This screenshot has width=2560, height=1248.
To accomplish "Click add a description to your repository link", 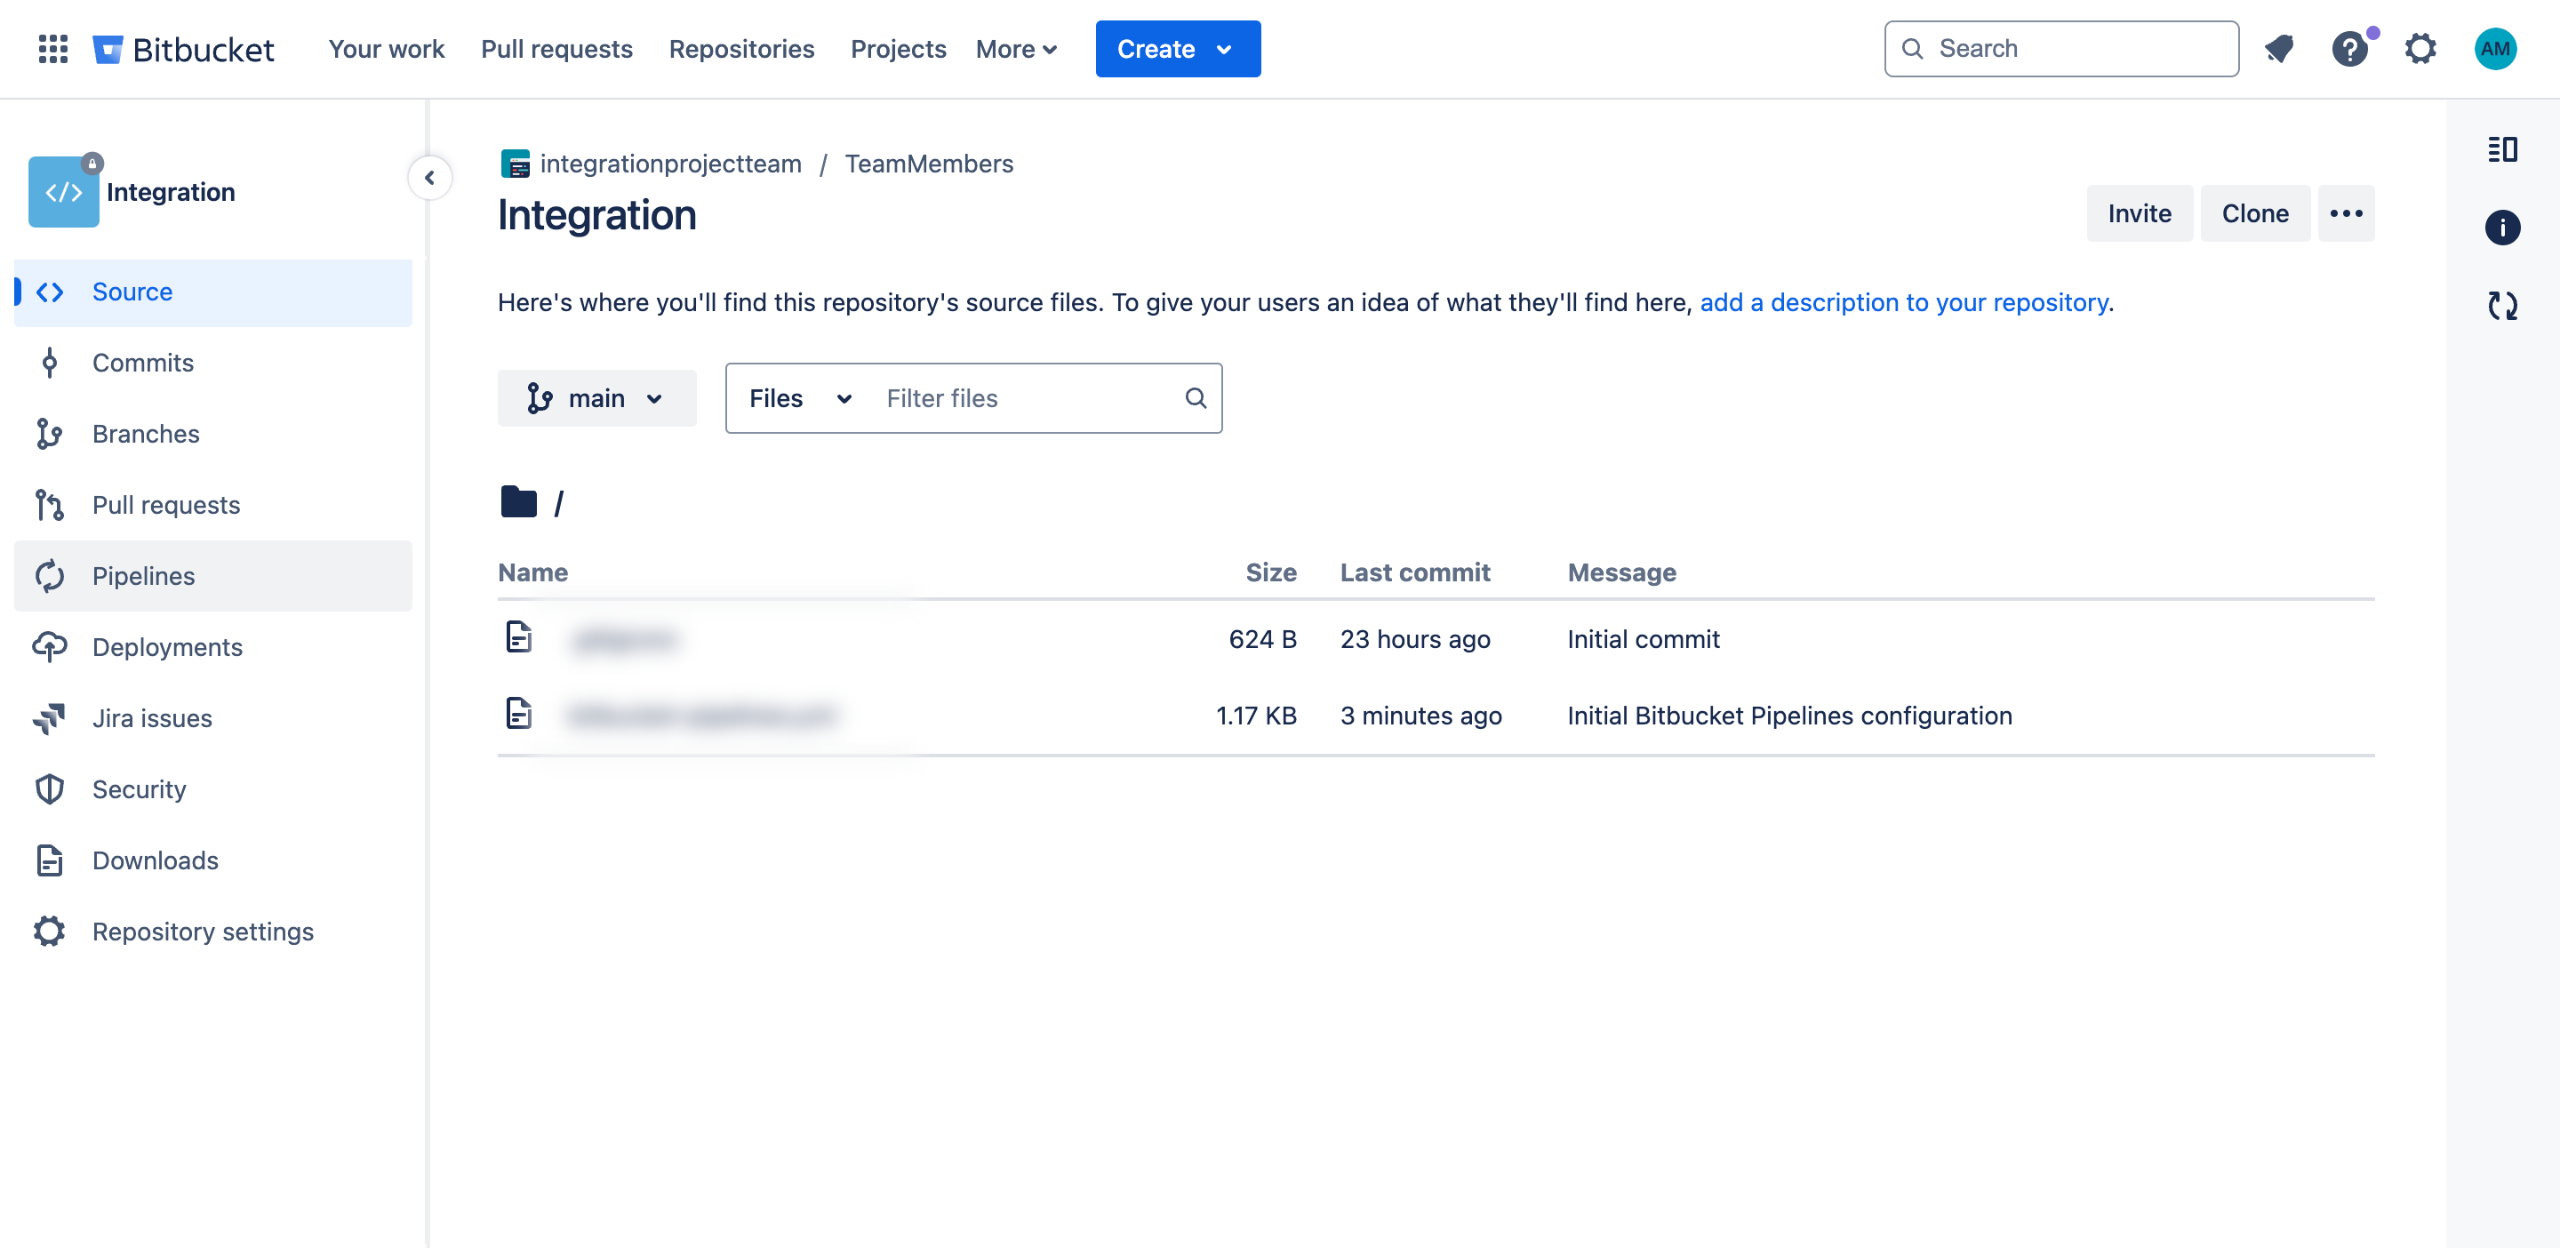I will (1904, 302).
